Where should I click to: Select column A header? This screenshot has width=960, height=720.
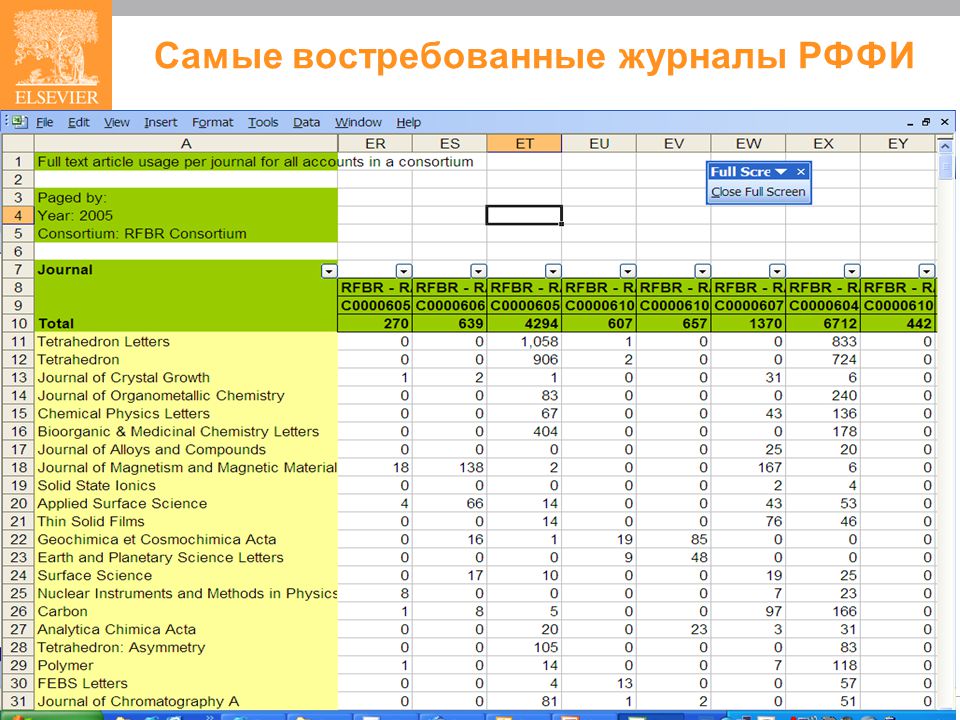click(186, 143)
